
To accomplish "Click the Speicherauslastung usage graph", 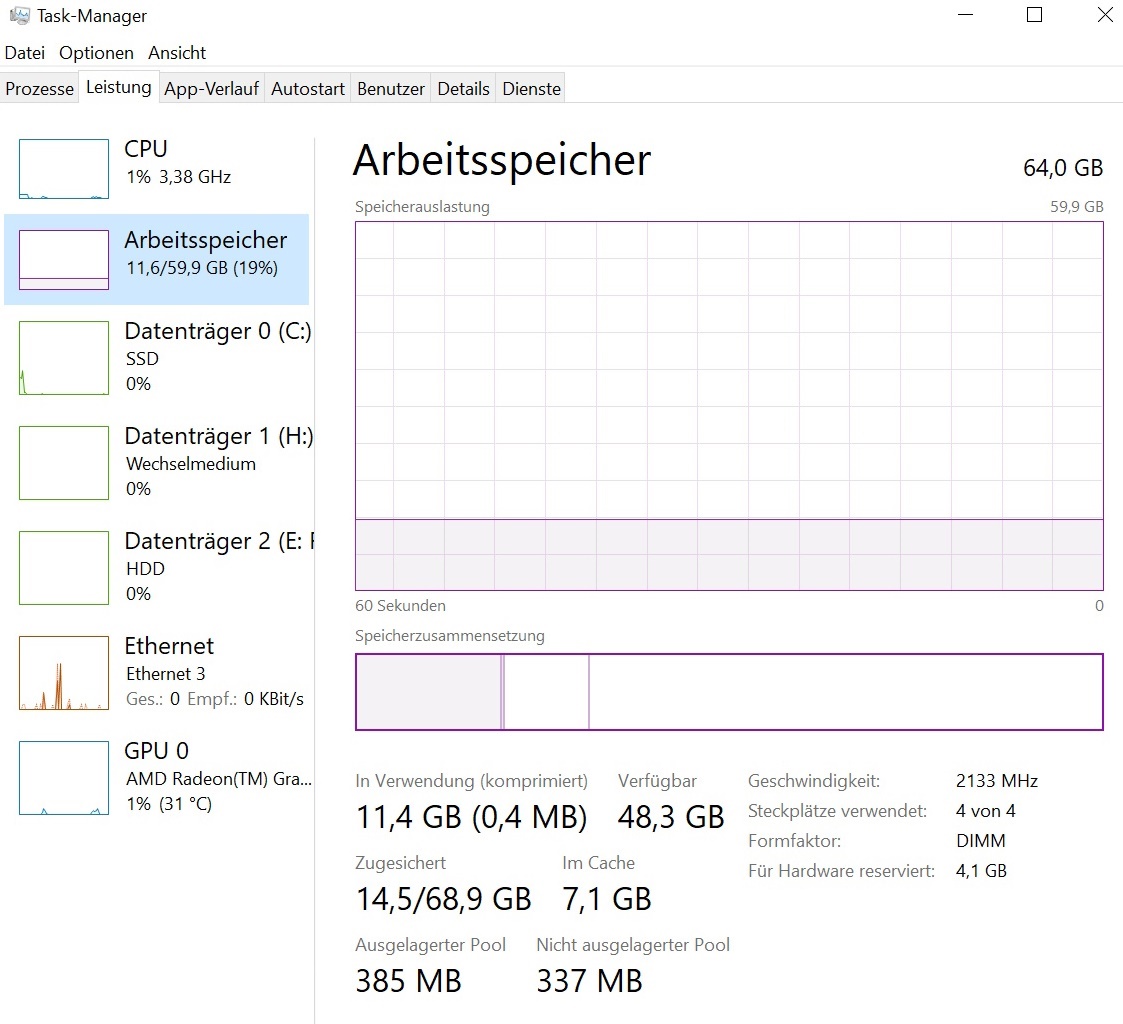I will [729, 405].
